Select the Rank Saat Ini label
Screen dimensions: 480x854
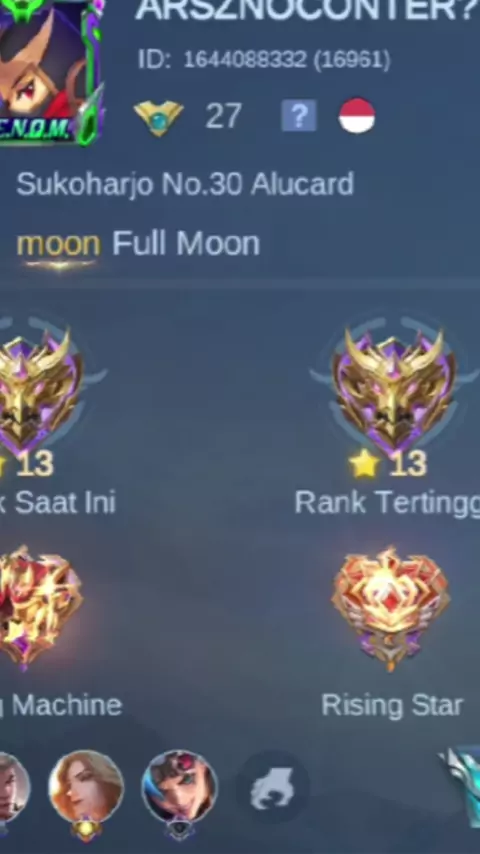click(58, 503)
